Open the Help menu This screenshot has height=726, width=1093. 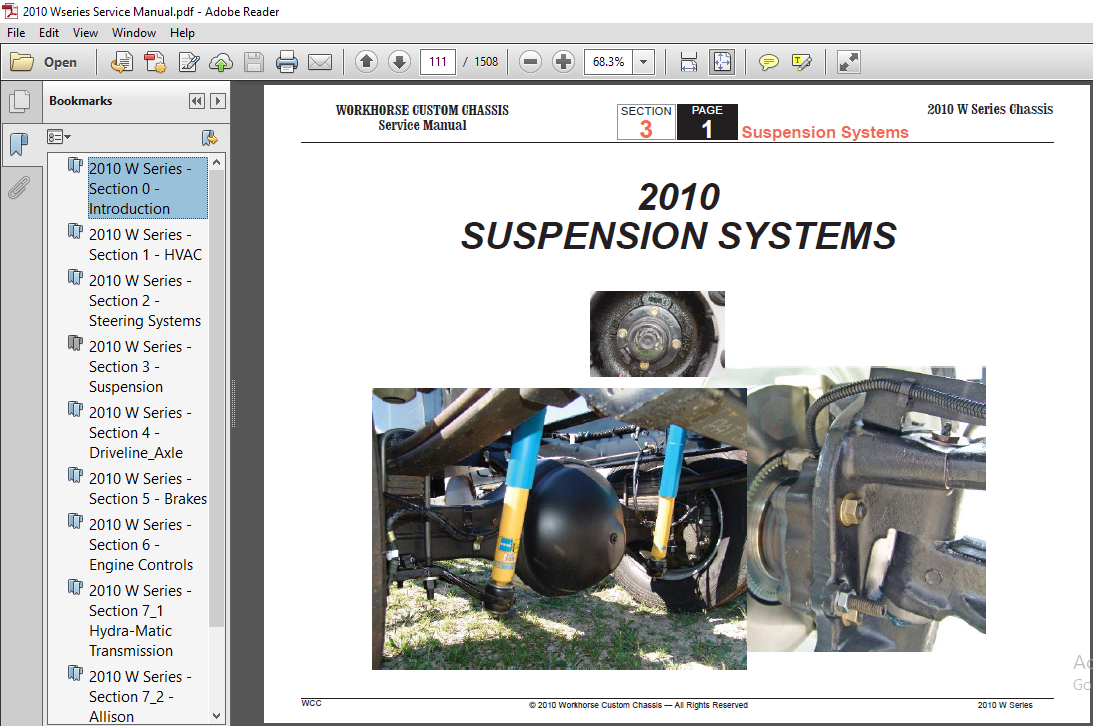(182, 33)
